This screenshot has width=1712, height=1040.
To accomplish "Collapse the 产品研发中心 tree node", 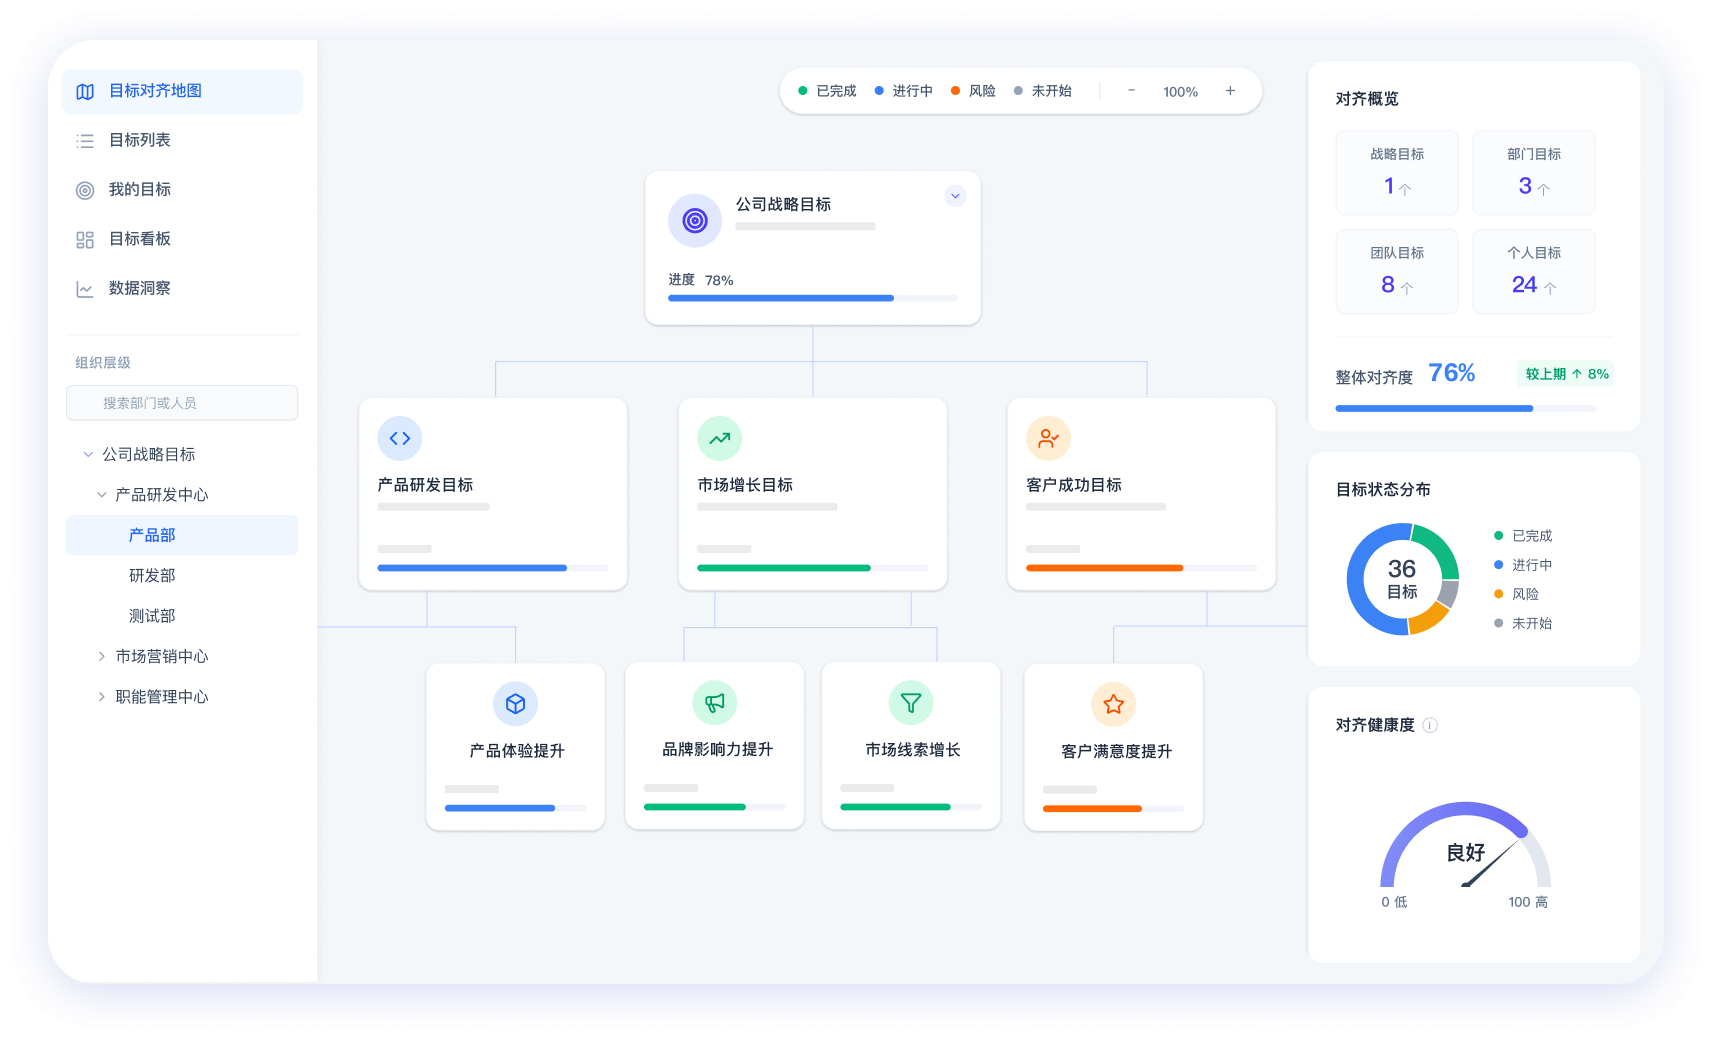I will [x=101, y=495].
